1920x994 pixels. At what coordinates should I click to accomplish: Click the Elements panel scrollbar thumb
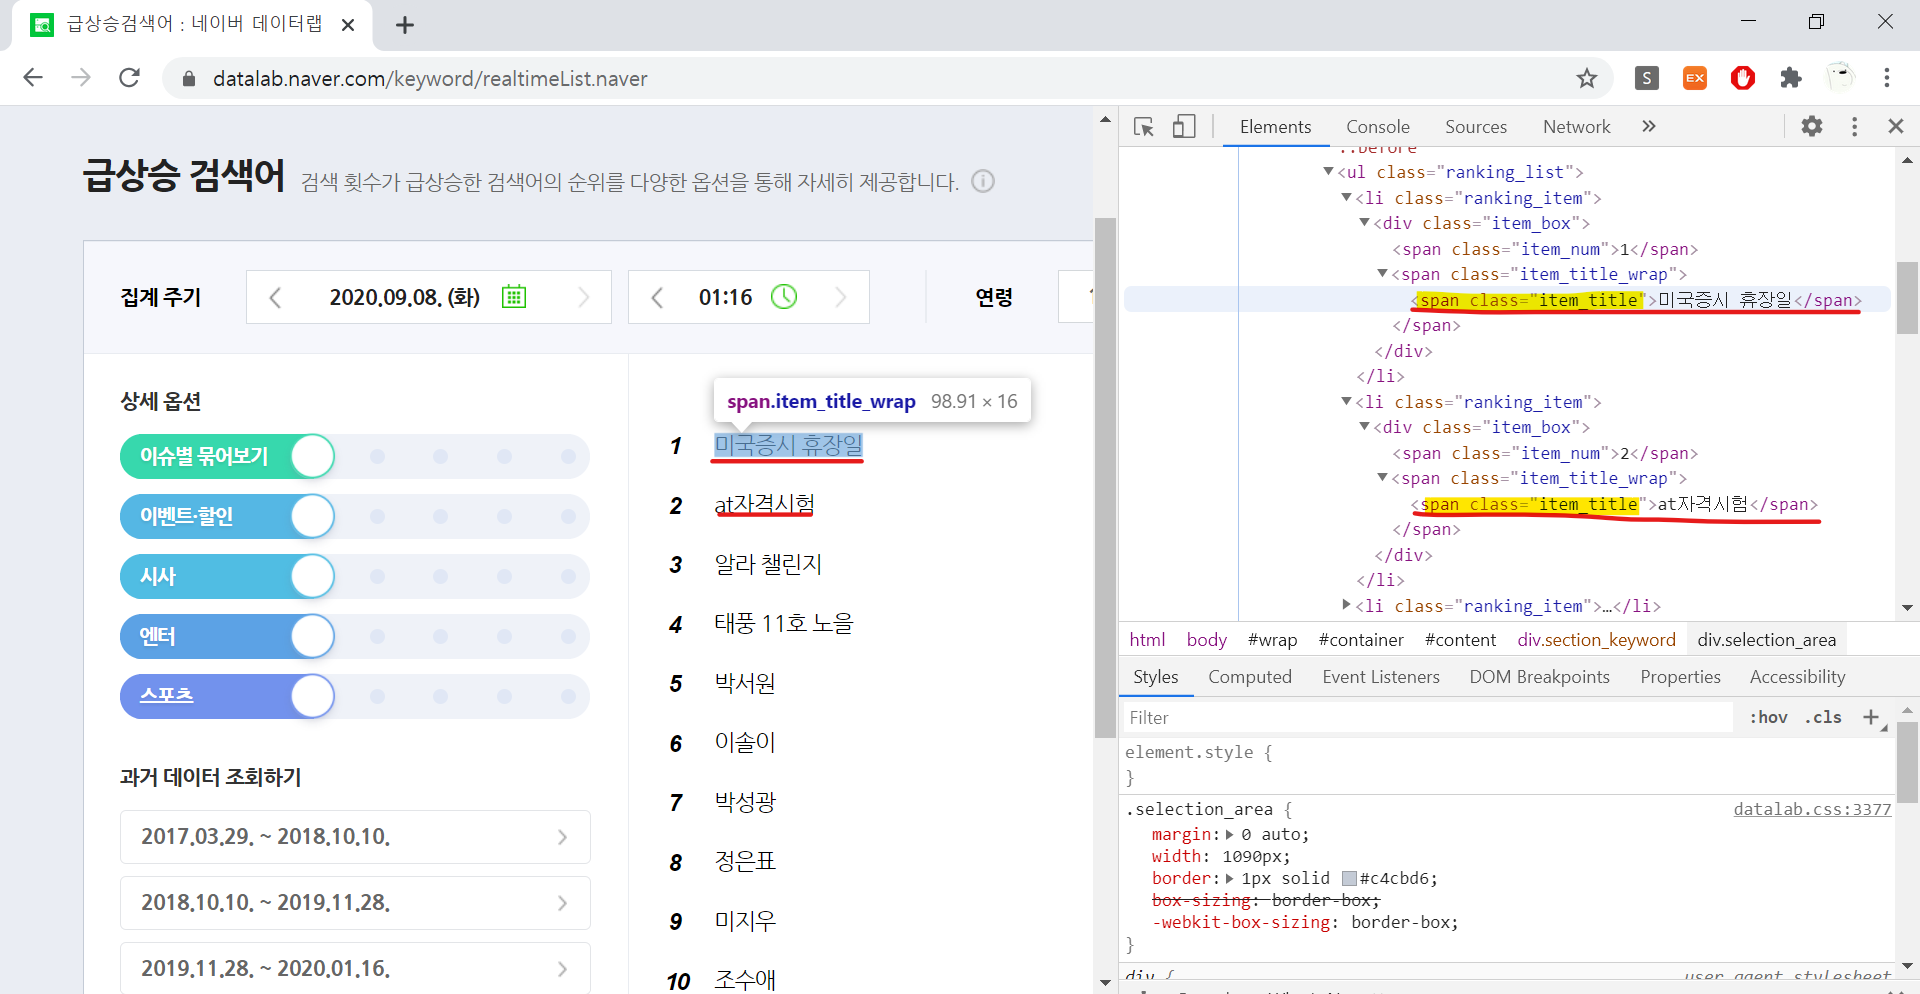(x=1907, y=298)
